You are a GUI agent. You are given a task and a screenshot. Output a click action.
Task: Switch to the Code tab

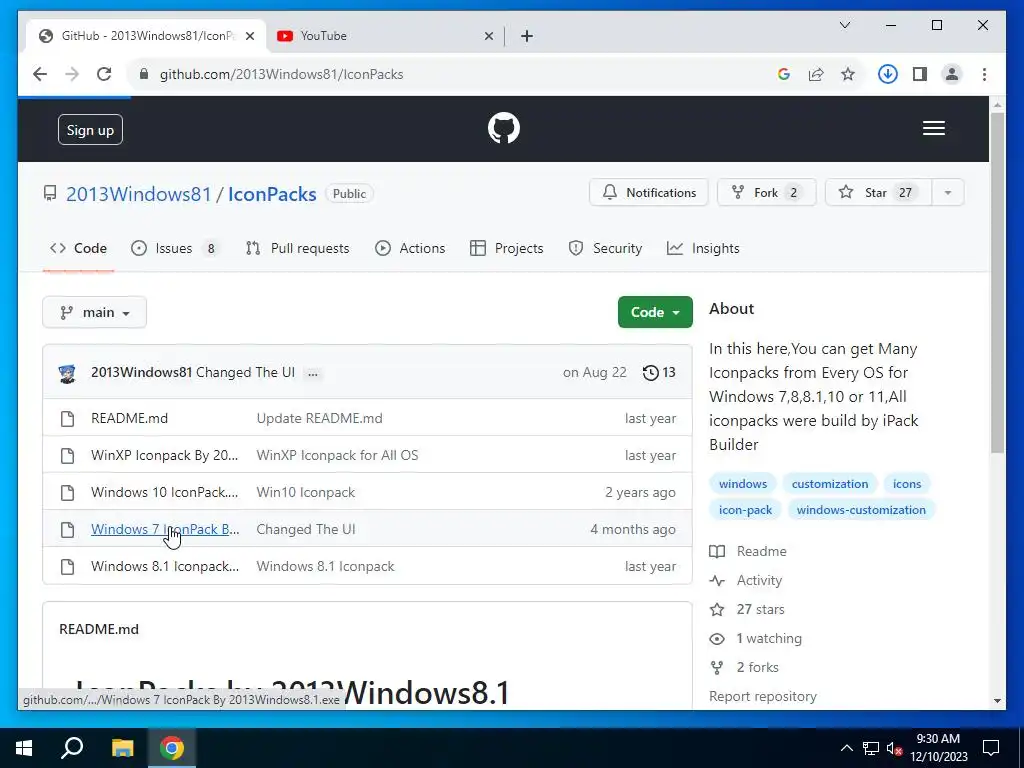pyautogui.click(x=78, y=248)
